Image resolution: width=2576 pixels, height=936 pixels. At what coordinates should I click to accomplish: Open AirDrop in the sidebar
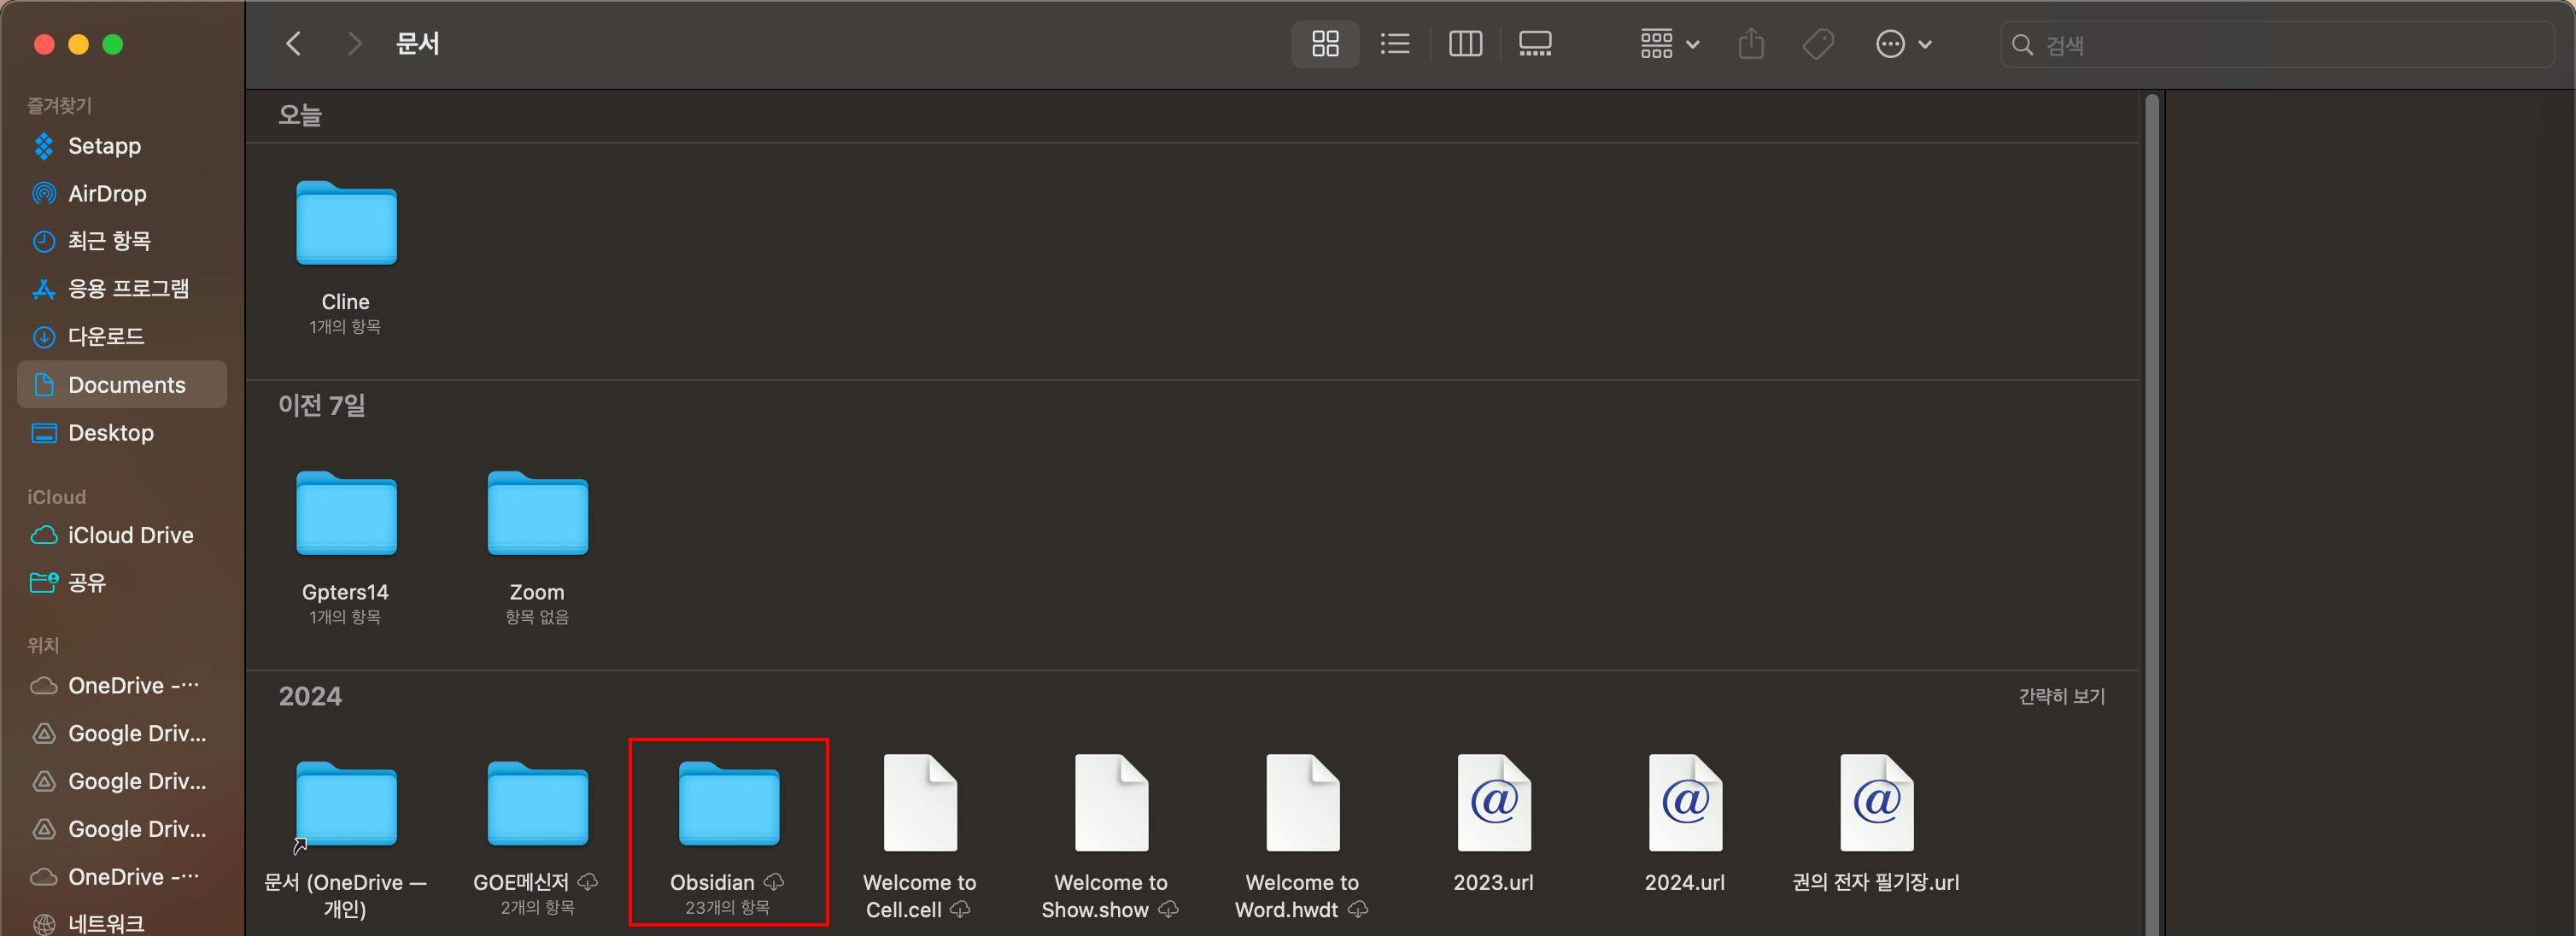click(x=107, y=194)
